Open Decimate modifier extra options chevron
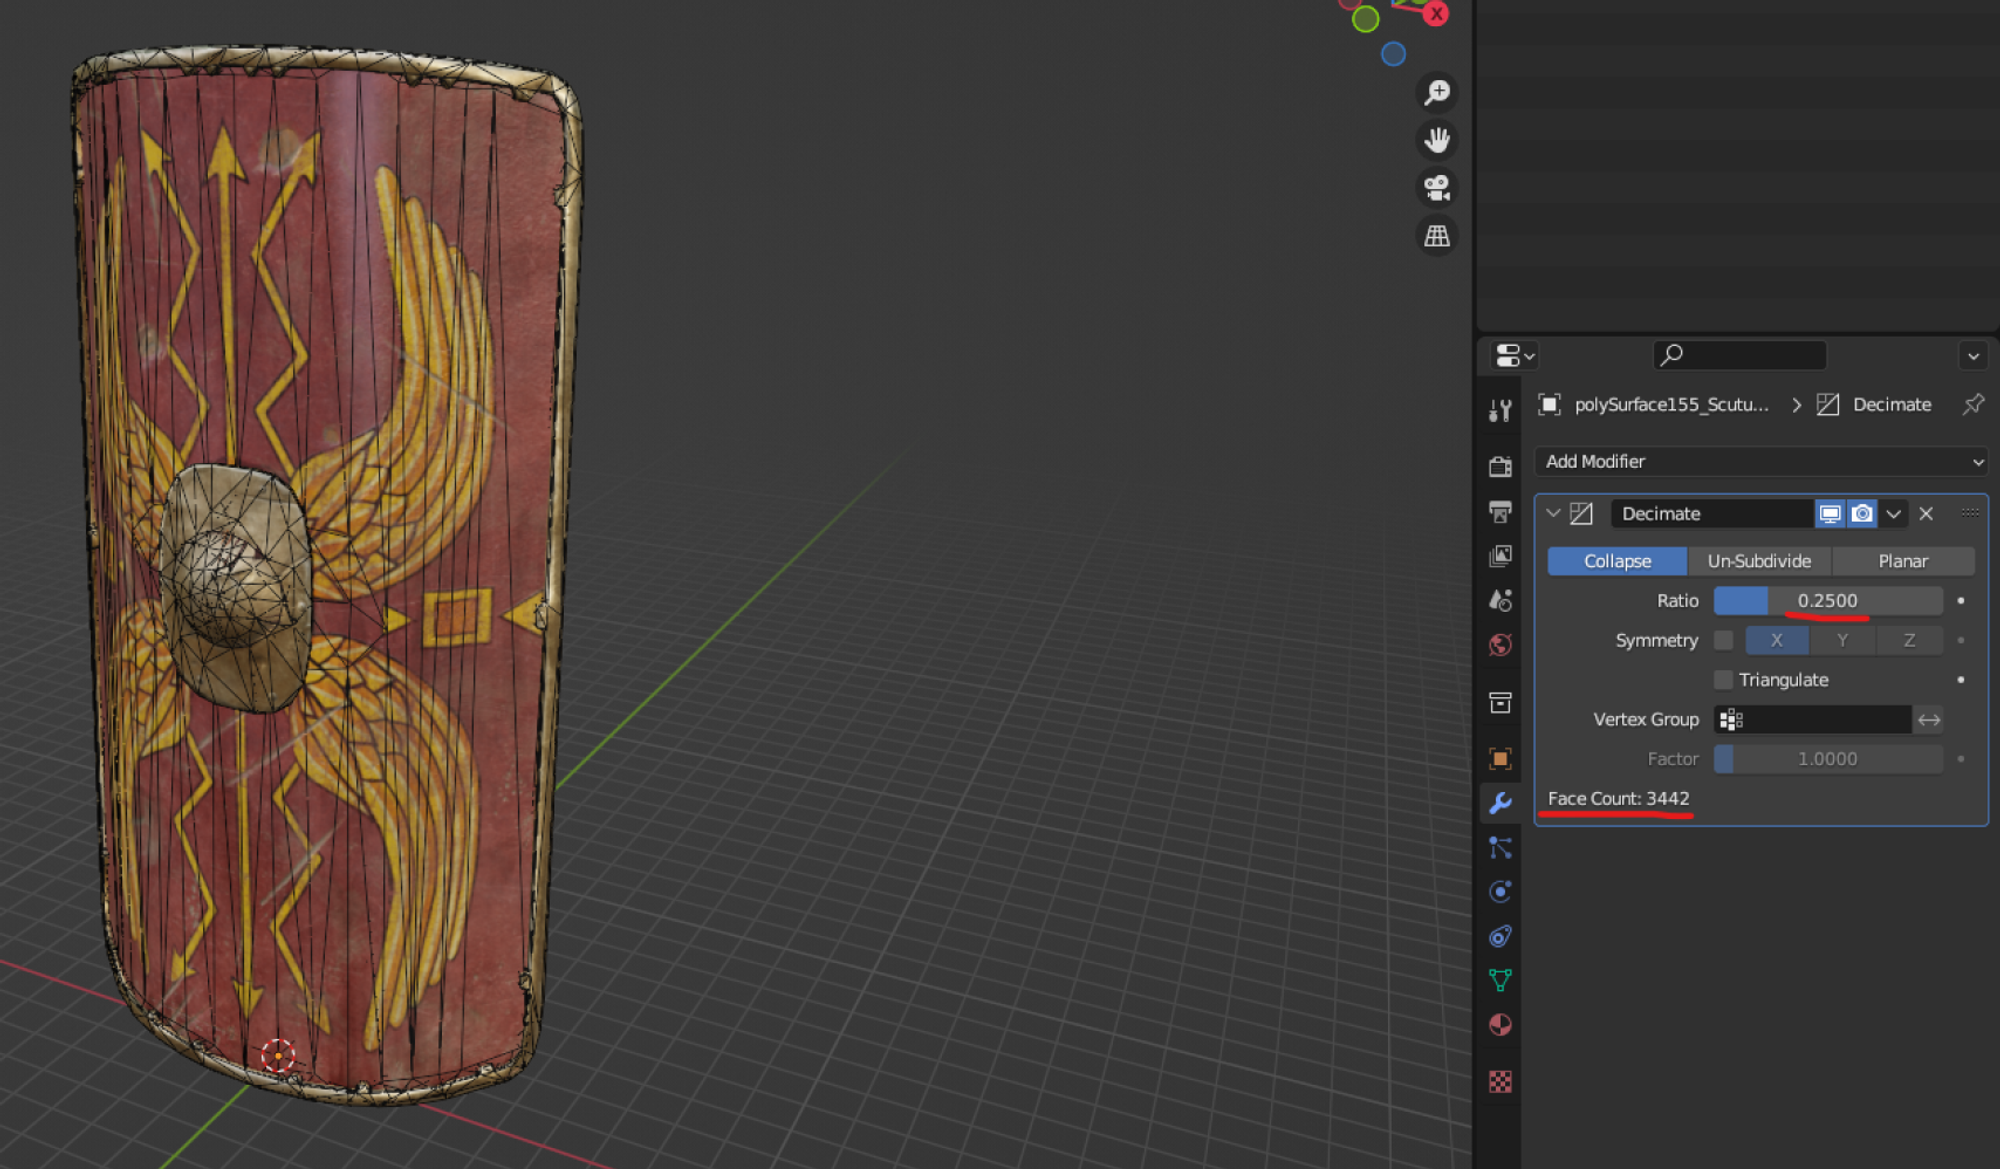This screenshot has height=1169, width=2000. coord(1893,514)
